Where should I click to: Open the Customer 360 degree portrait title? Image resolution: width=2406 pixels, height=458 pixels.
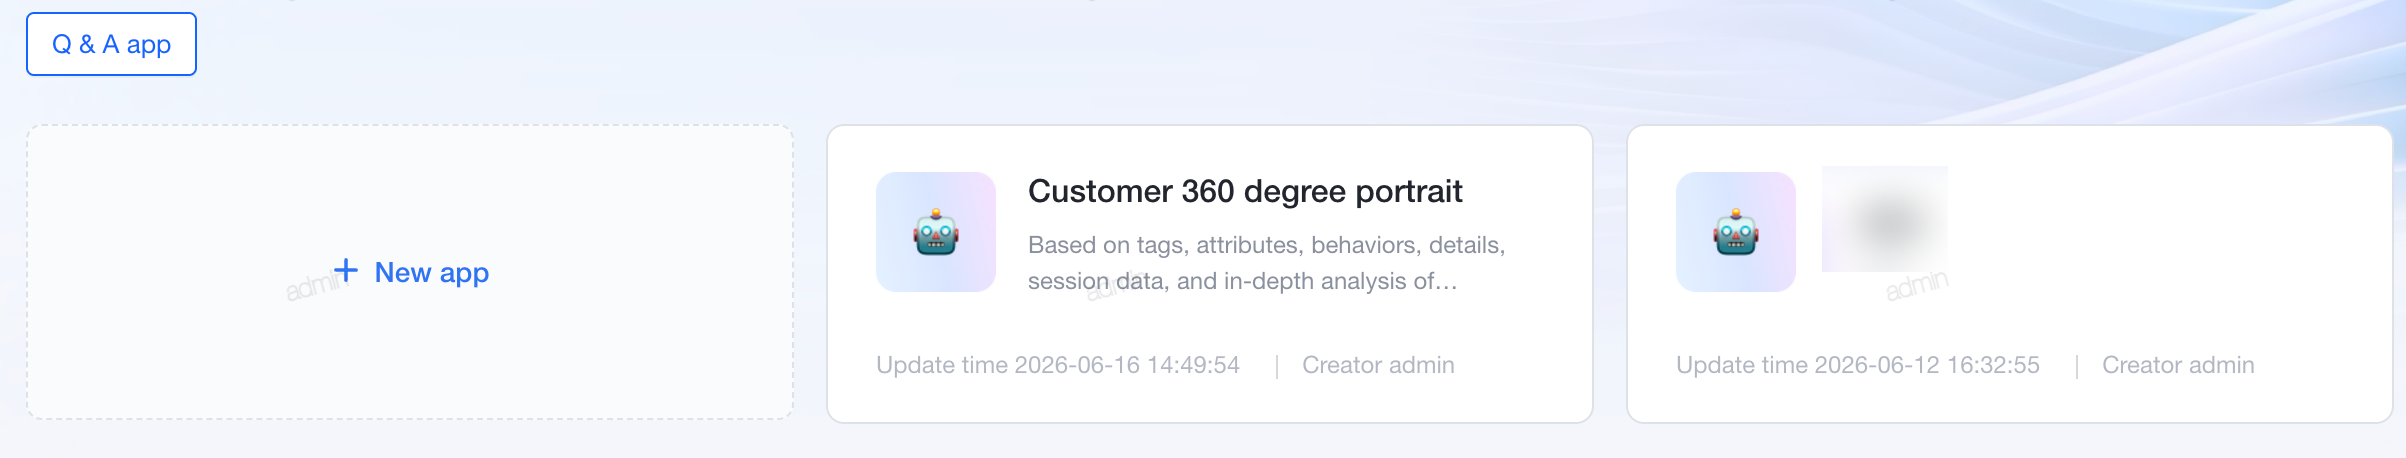click(1245, 191)
